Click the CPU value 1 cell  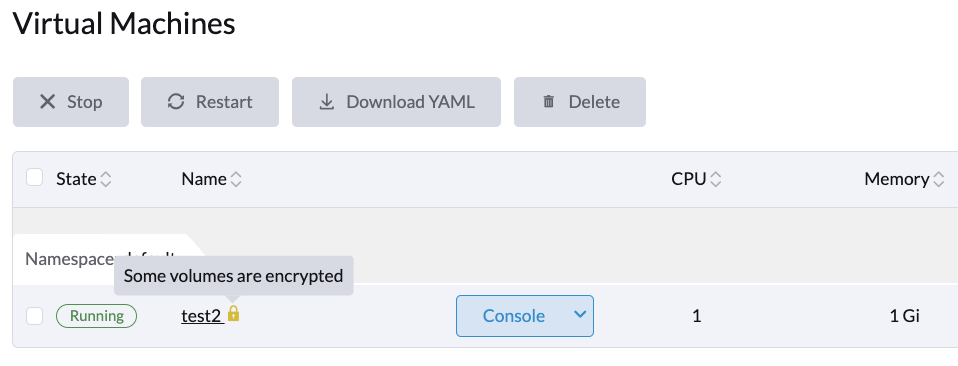697,316
